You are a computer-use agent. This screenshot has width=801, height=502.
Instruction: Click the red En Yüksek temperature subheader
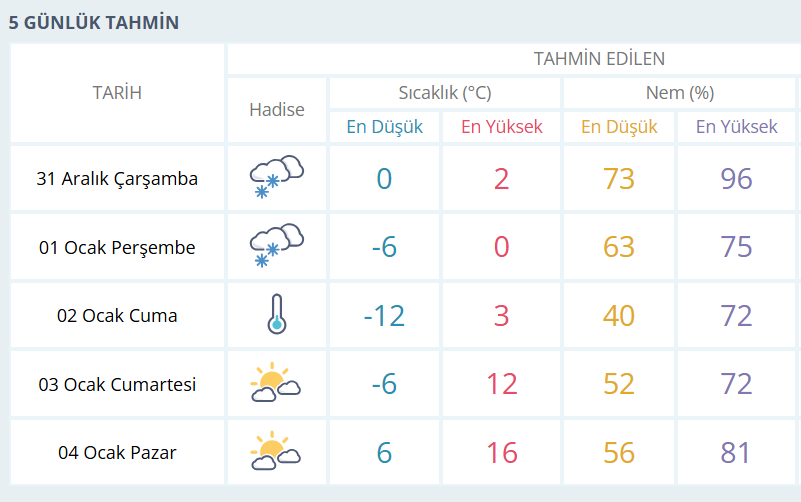pyautogui.click(x=502, y=127)
